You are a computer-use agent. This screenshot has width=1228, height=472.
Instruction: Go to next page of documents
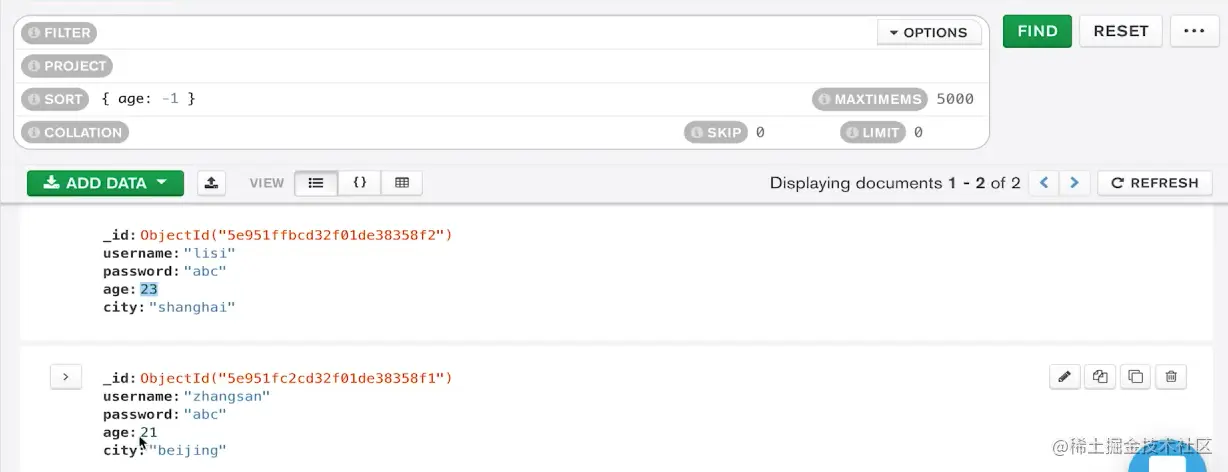coord(1075,183)
